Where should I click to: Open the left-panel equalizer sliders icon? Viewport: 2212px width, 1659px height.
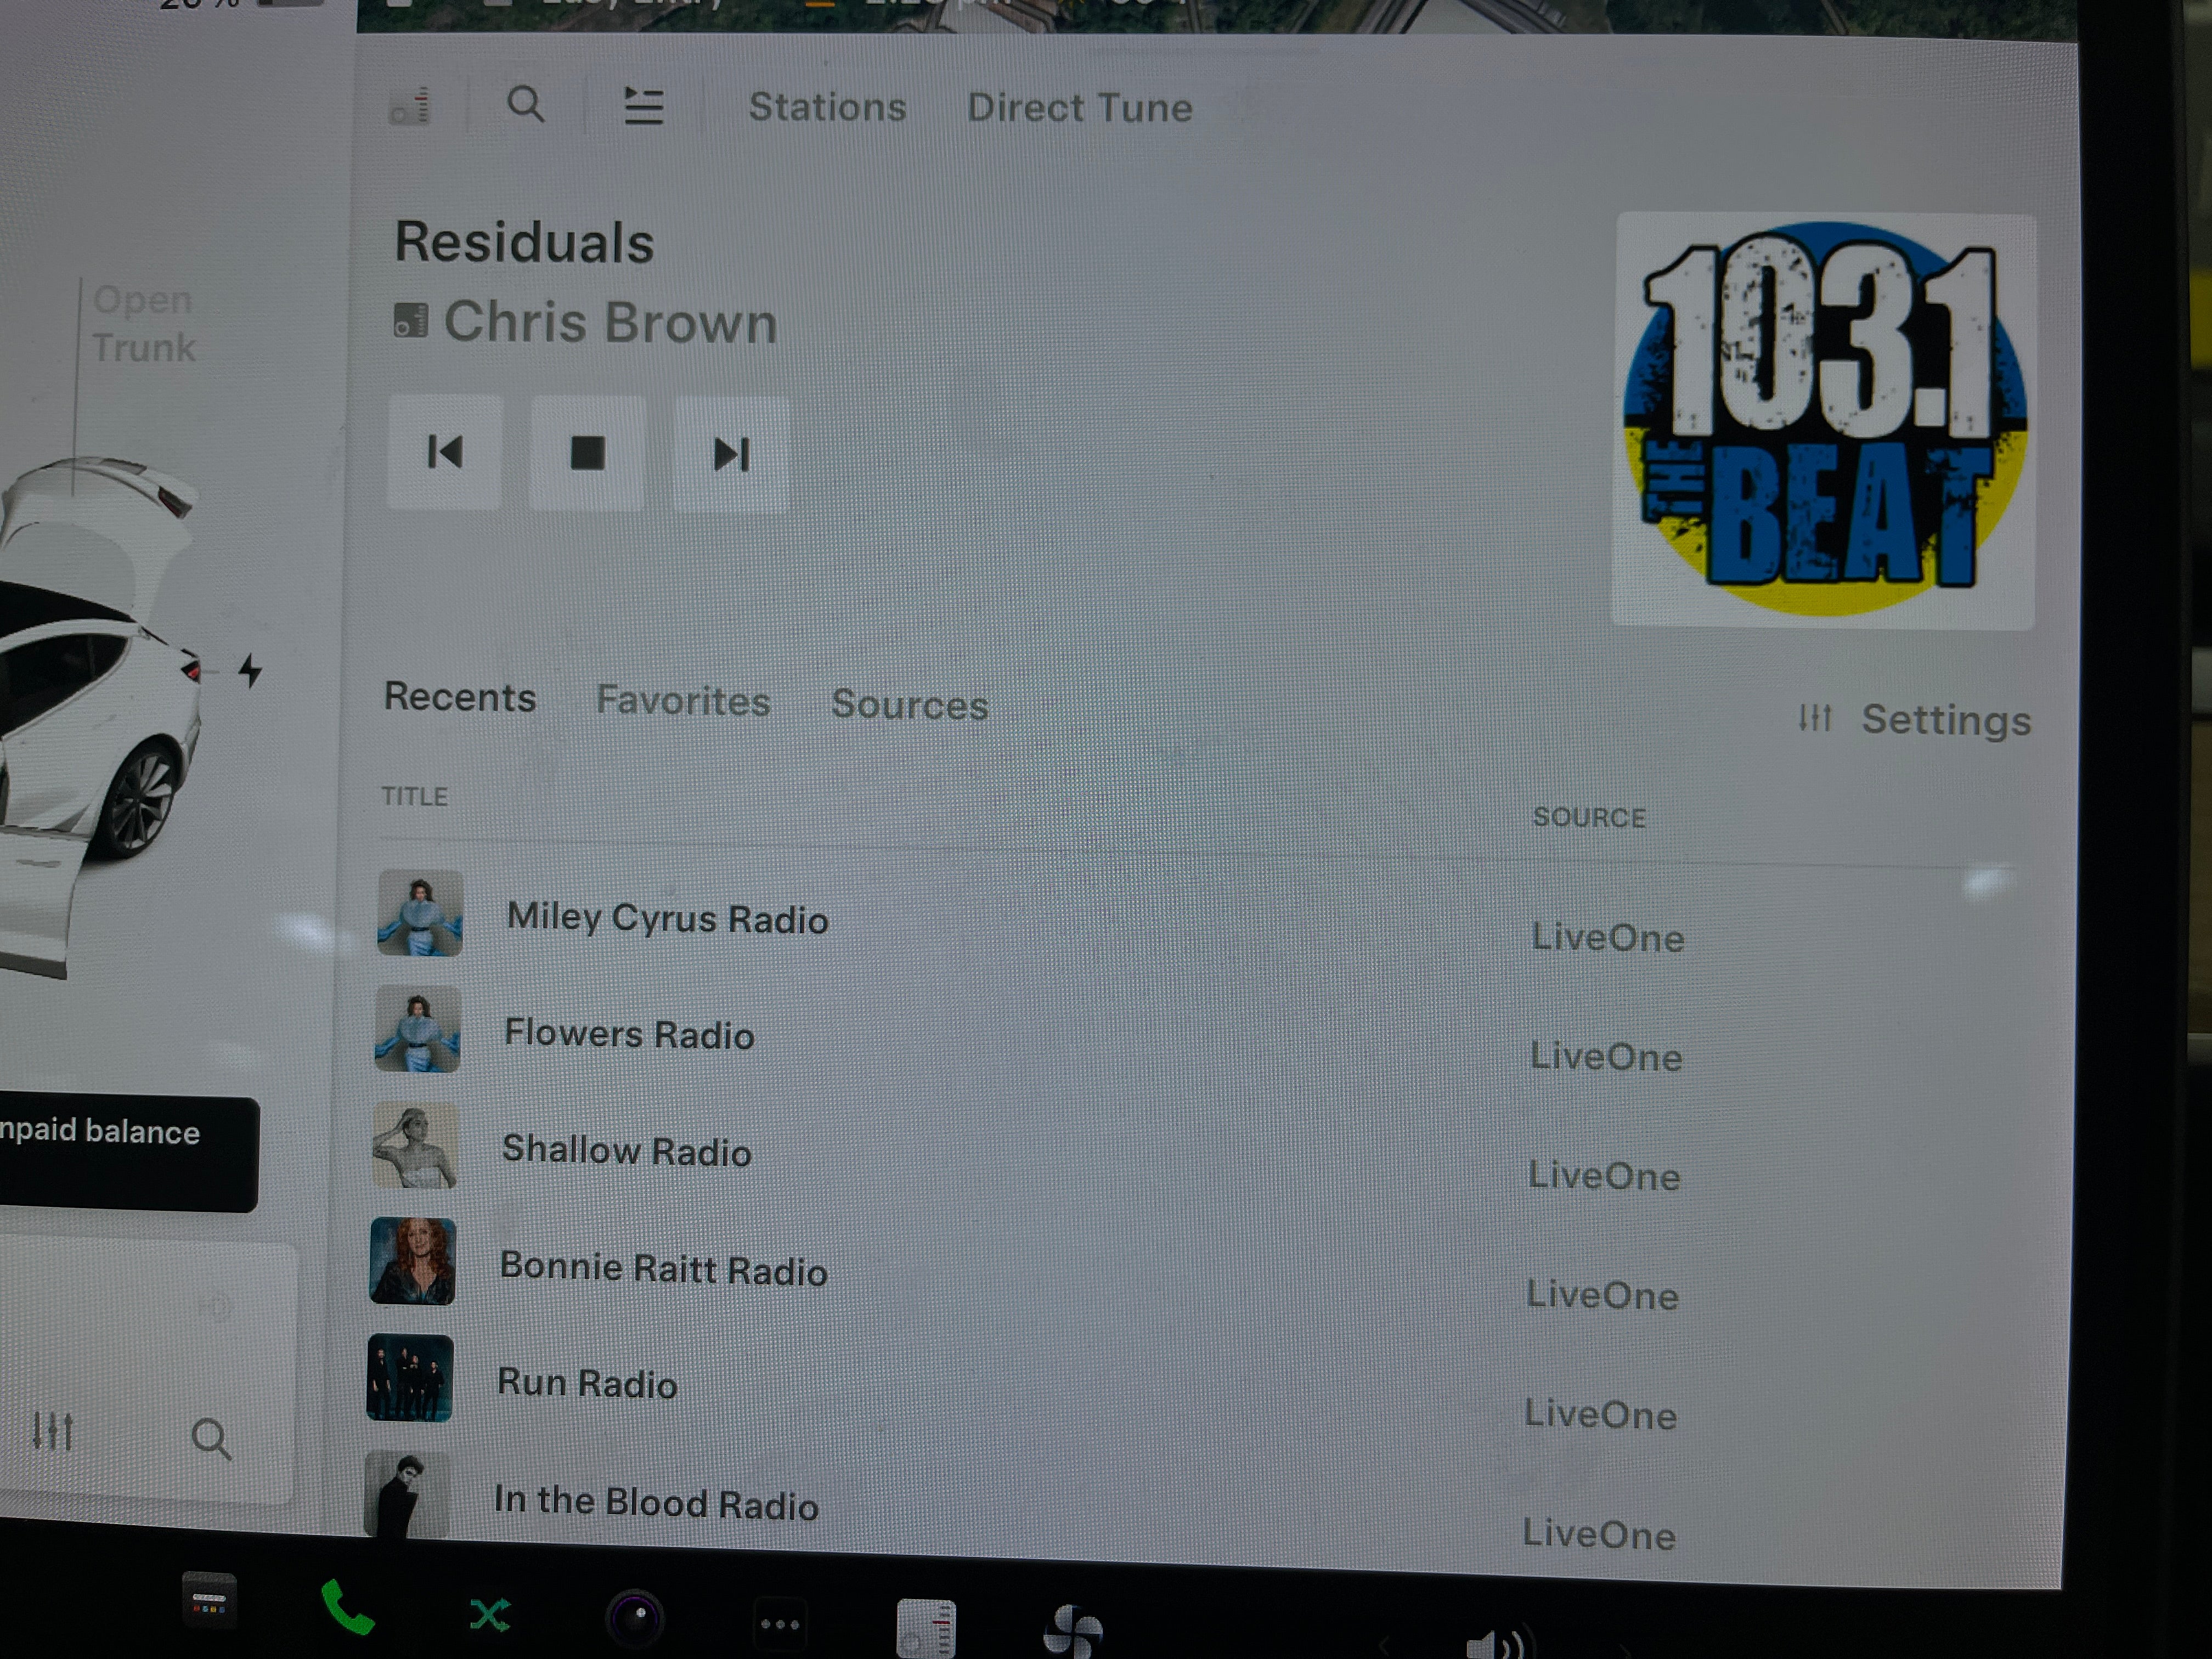(52, 1432)
